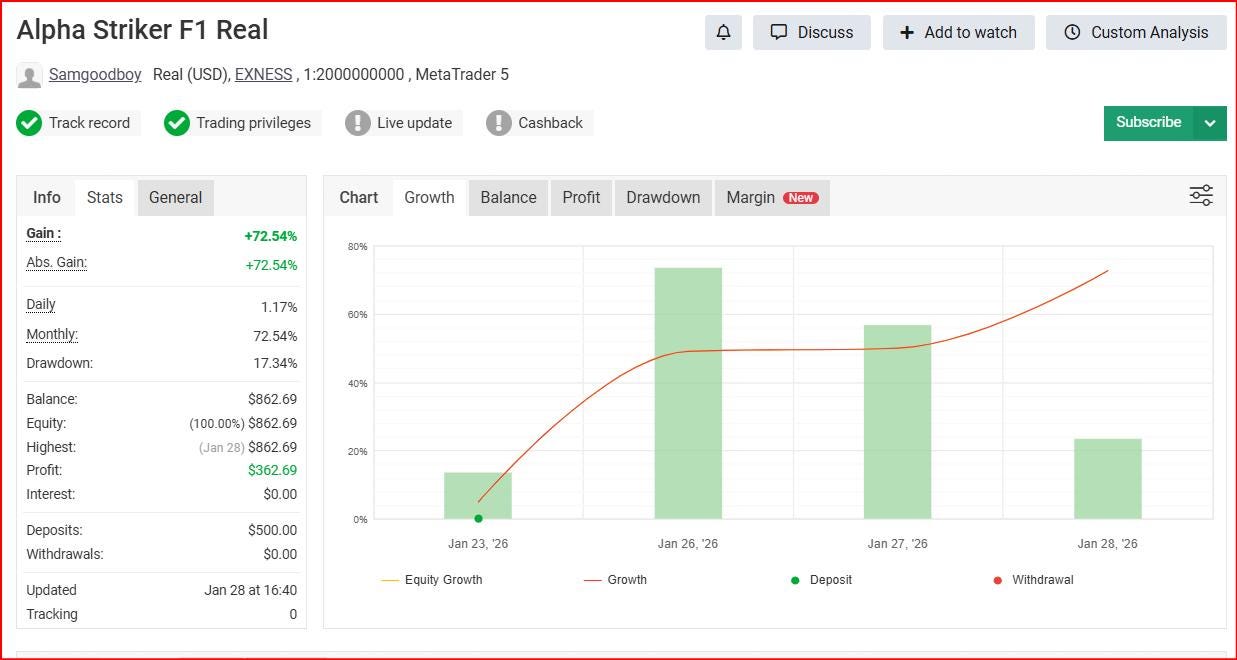This screenshot has width=1237, height=660.
Task: Switch to the Balance chart tab
Action: pyautogui.click(x=508, y=197)
